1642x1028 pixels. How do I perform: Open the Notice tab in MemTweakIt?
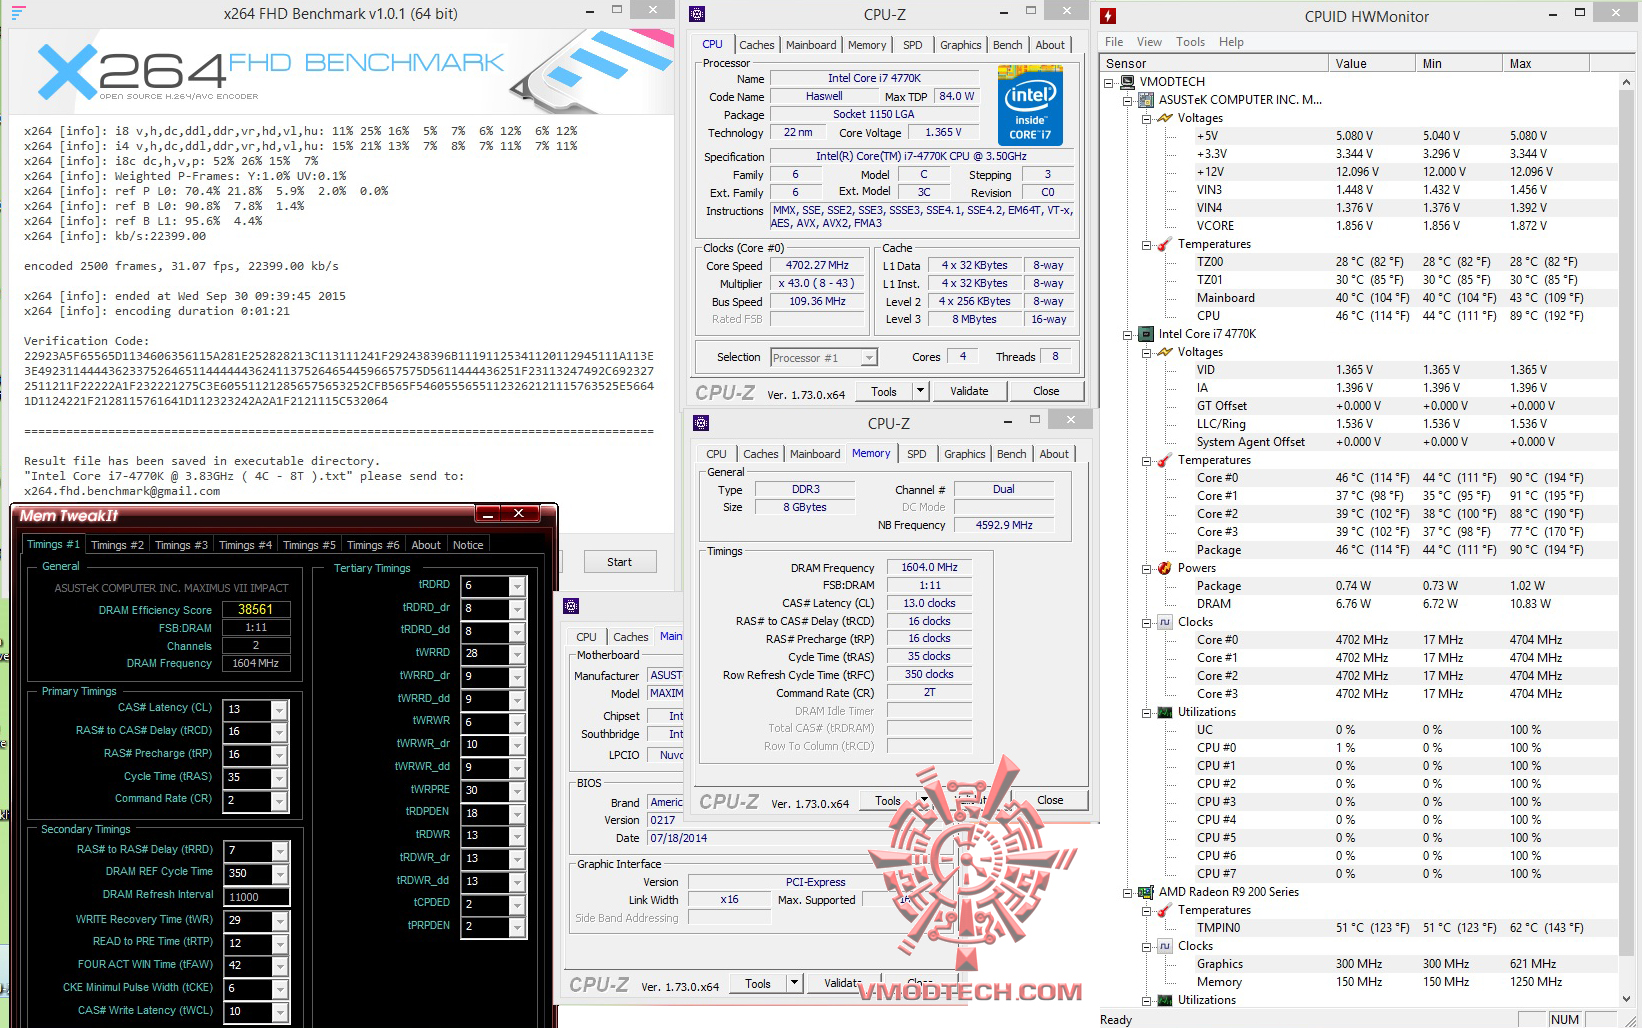tap(468, 545)
